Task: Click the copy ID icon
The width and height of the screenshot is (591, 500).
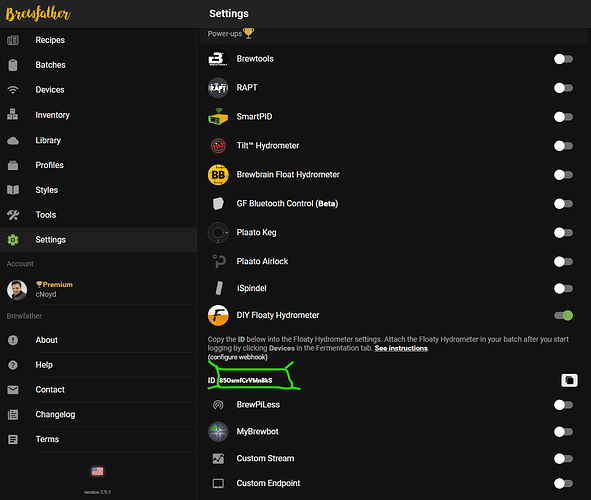Action: [x=569, y=380]
